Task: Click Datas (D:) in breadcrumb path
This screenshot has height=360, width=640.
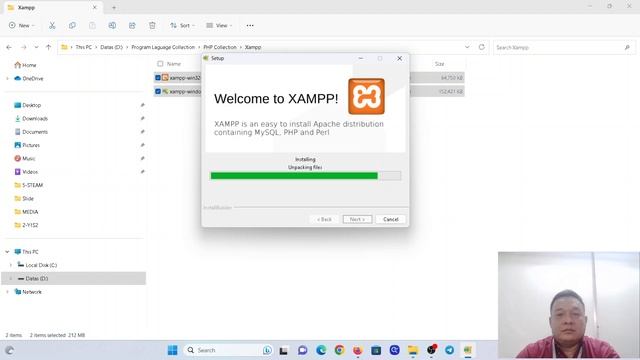Action: (x=111, y=47)
